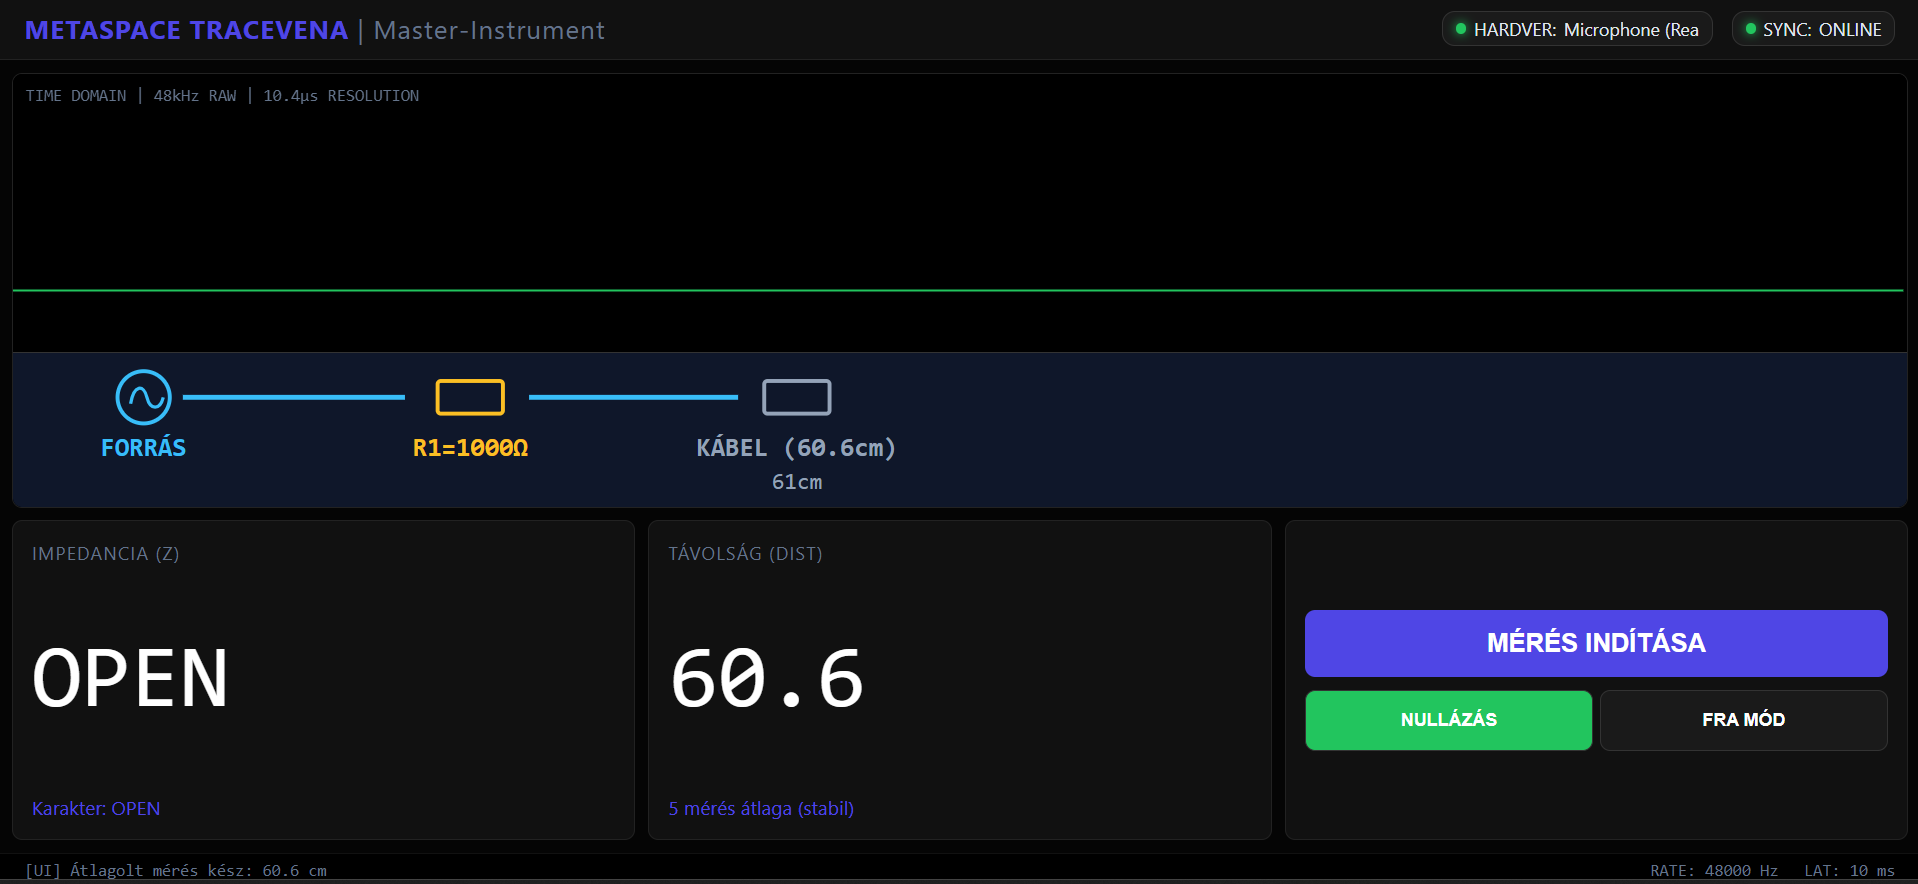The width and height of the screenshot is (1918, 884).
Task: Click the Karakter: OPEN link text
Action: (96, 808)
